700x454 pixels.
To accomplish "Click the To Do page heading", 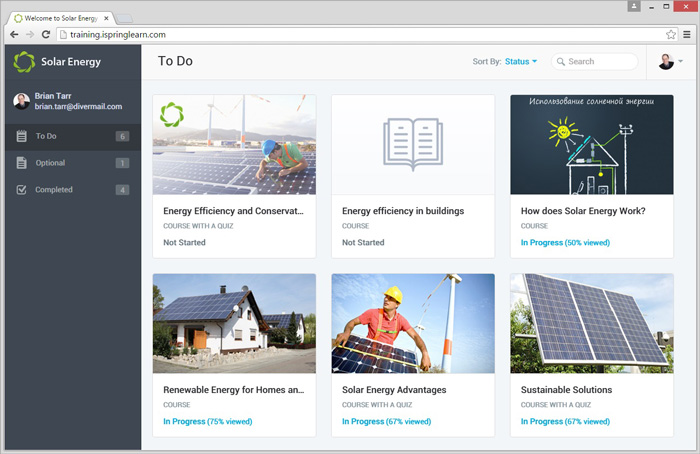I will (175, 61).
